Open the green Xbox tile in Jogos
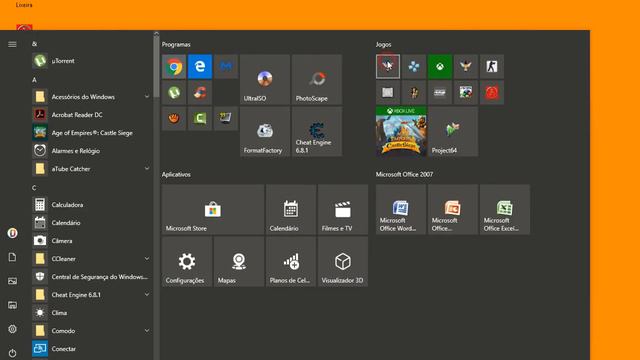640x360 pixels. point(440,67)
